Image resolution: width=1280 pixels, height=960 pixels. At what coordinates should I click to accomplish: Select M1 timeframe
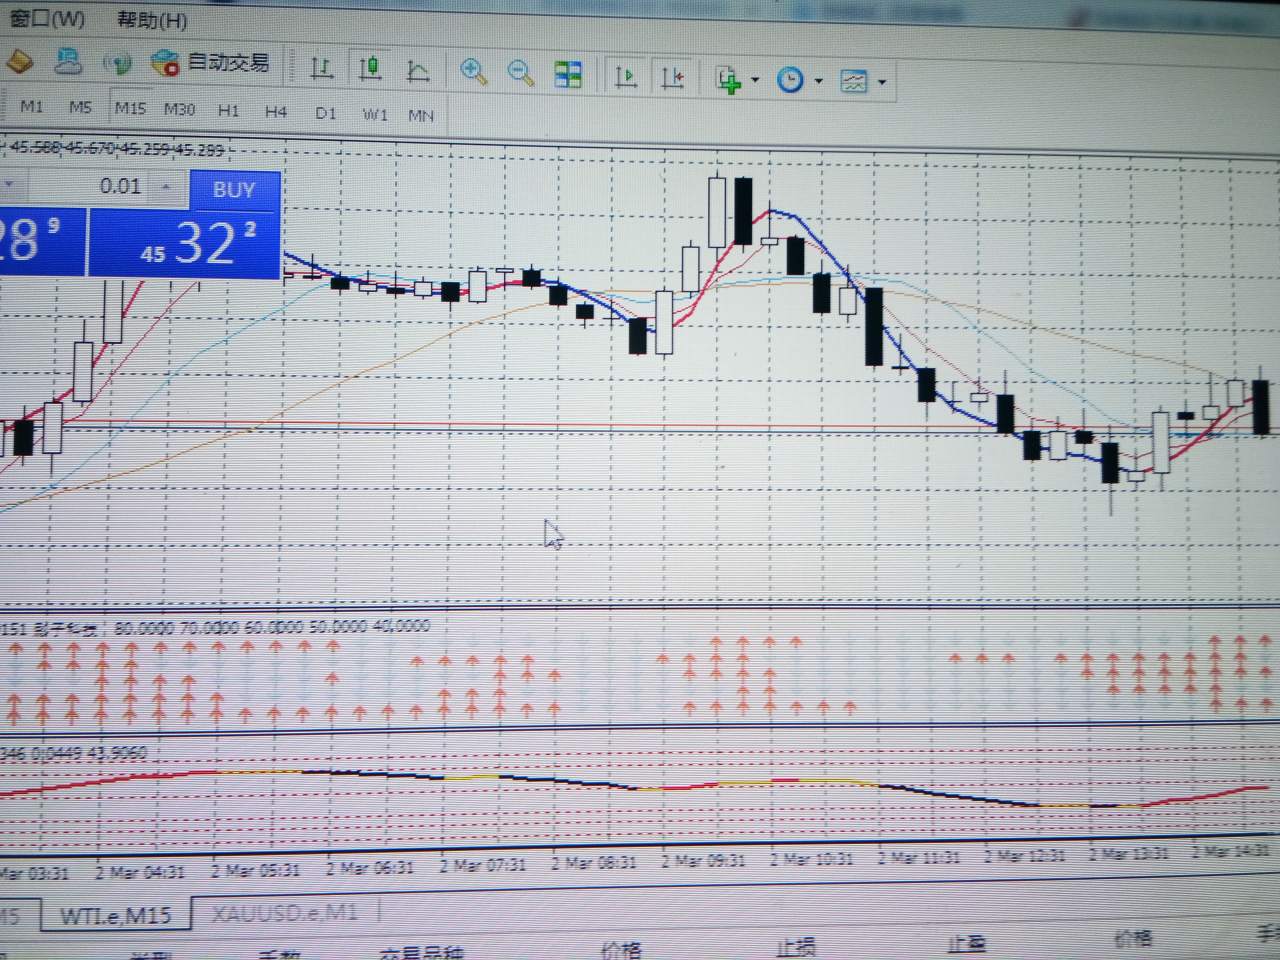(31, 106)
